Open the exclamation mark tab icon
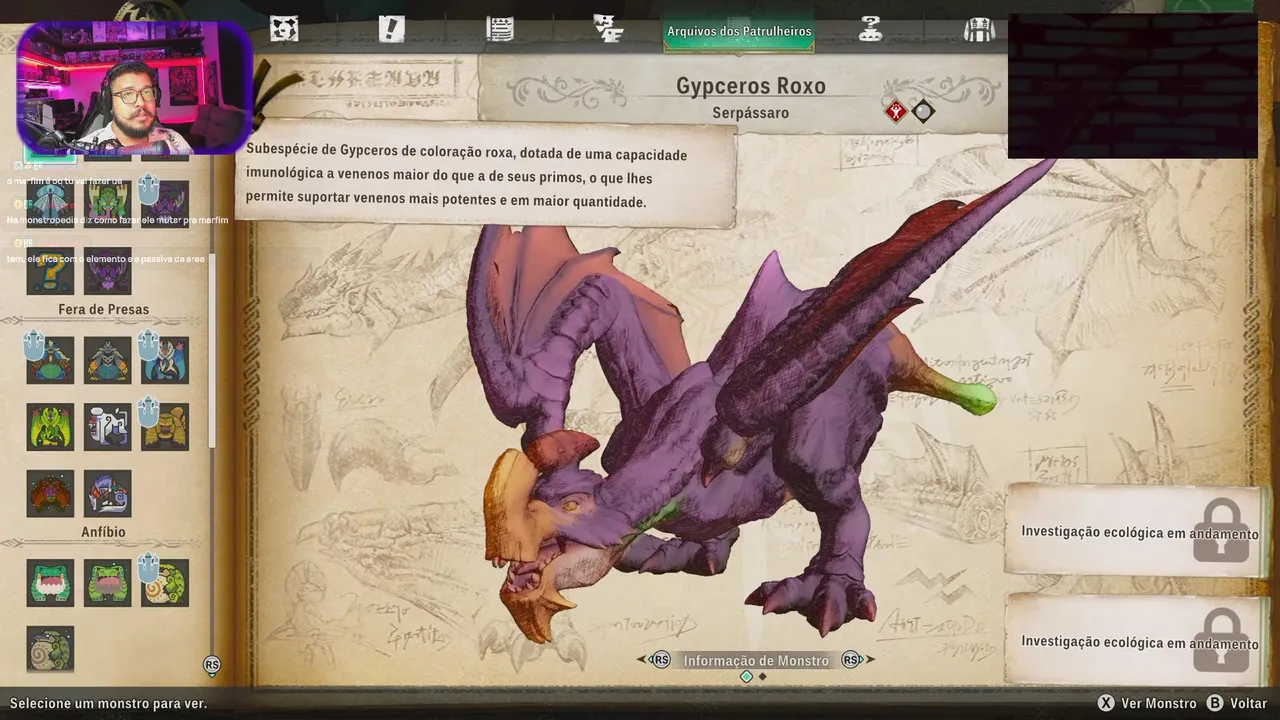This screenshot has height=720, width=1280. pyautogui.click(x=392, y=29)
